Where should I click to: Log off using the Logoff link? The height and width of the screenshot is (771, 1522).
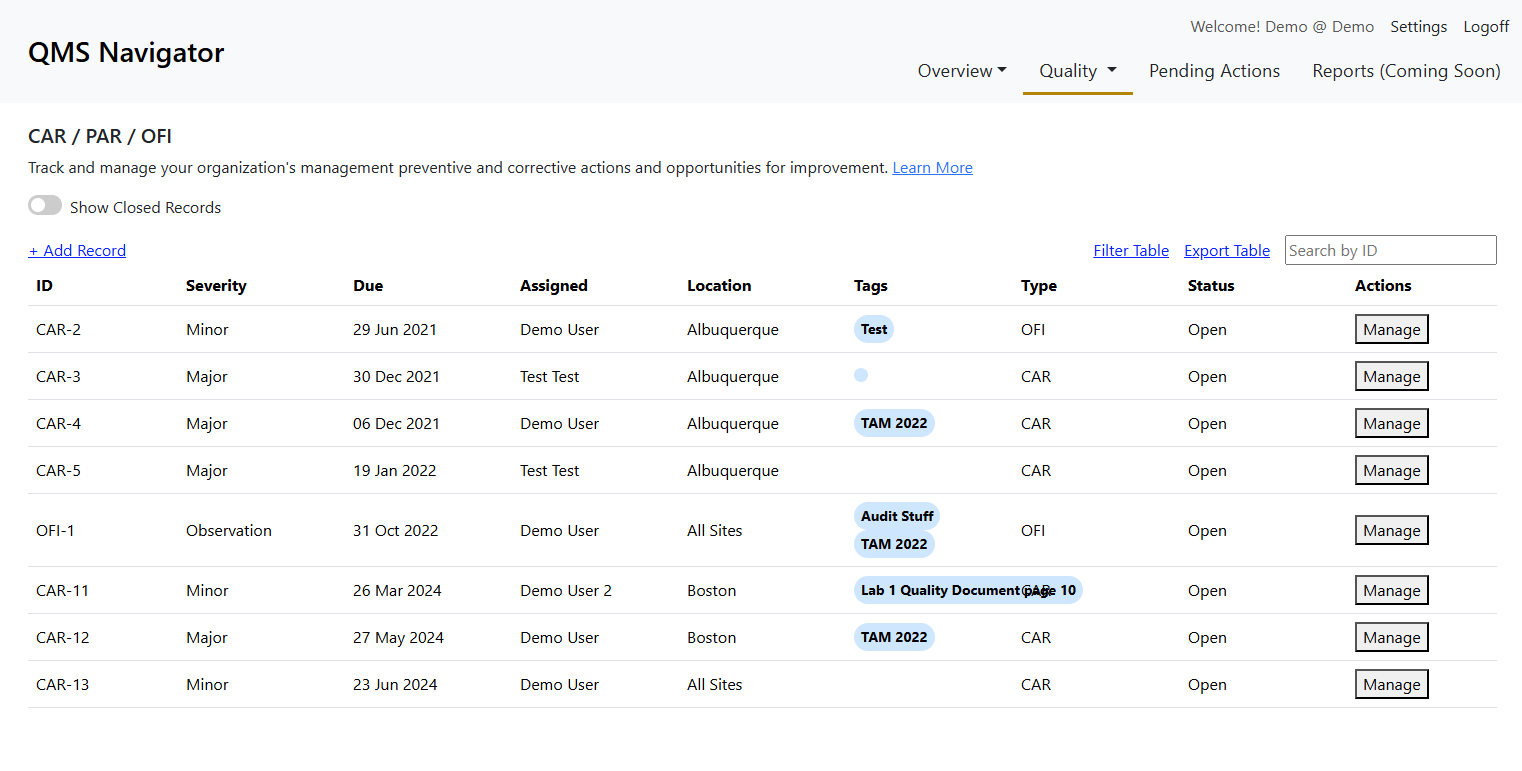point(1485,27)
